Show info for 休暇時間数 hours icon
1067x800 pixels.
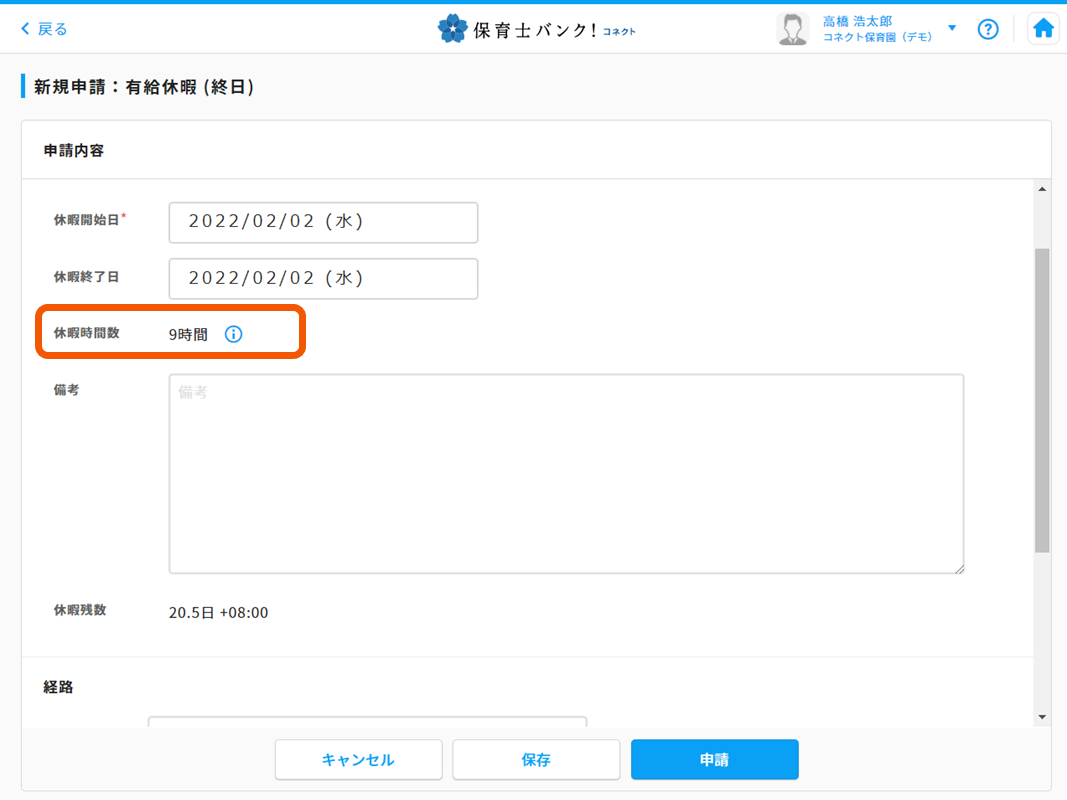233,334
